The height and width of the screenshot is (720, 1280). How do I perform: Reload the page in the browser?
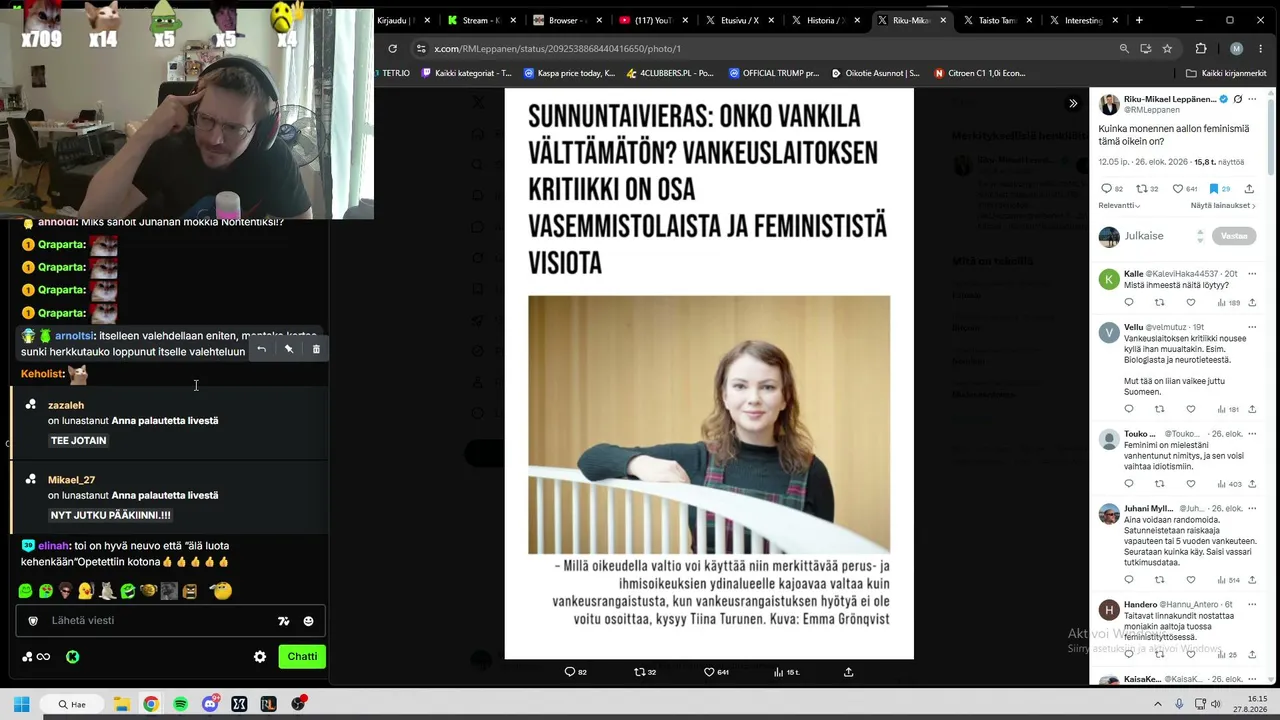point(392,48)
